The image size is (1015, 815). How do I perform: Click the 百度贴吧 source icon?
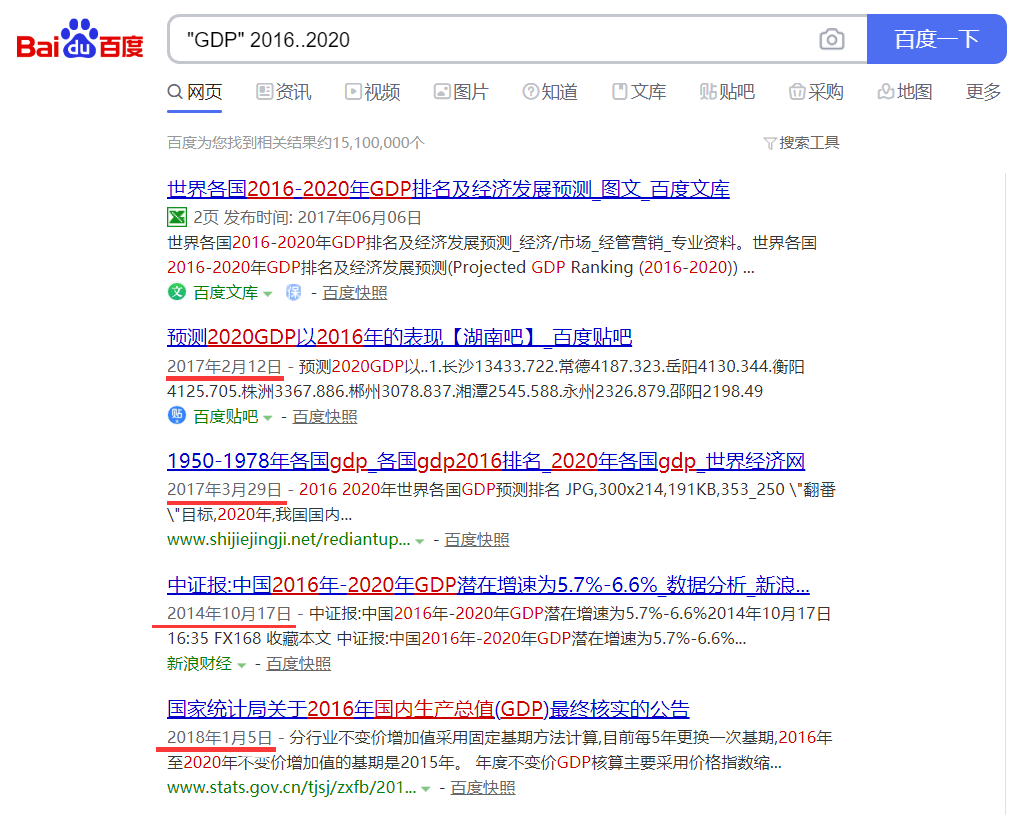[177, 416]
